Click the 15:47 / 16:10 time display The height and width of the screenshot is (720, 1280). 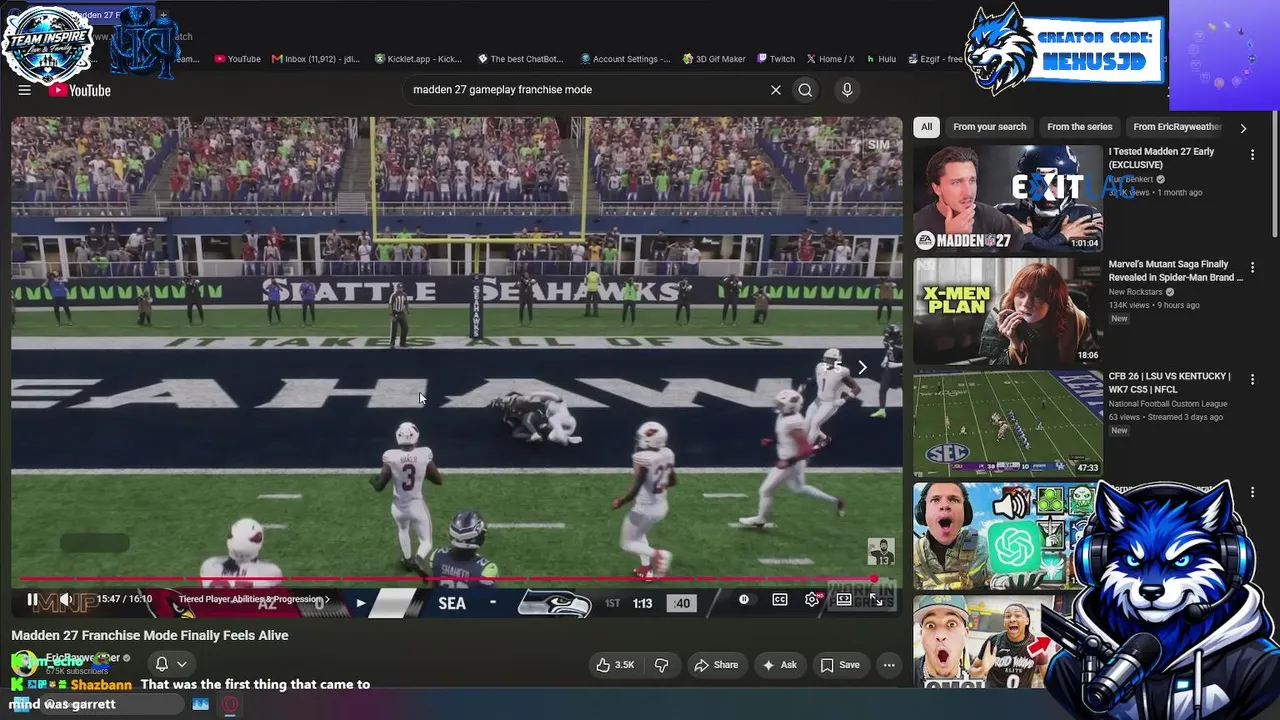coord(124,600)
